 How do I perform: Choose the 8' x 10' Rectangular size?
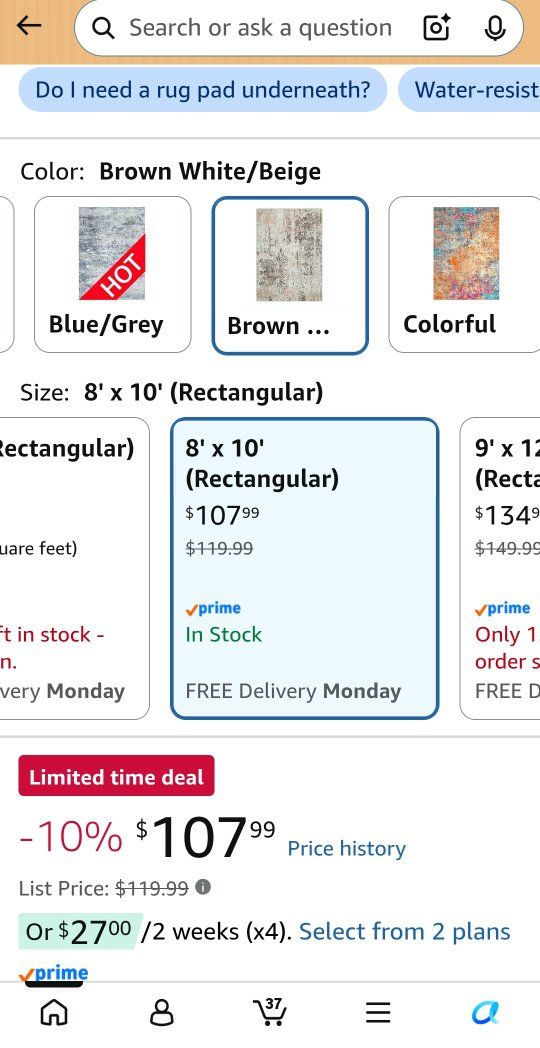point(305,568)
